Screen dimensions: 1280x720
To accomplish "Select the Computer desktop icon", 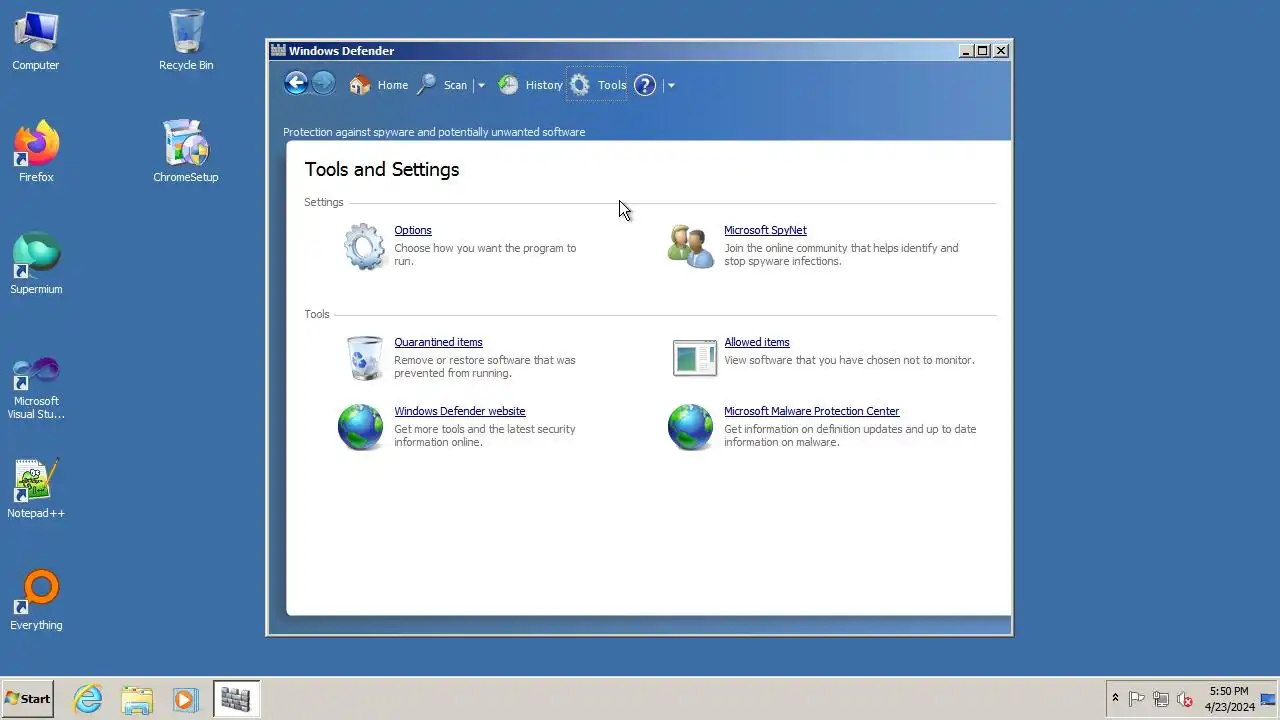I will (36, 41).
